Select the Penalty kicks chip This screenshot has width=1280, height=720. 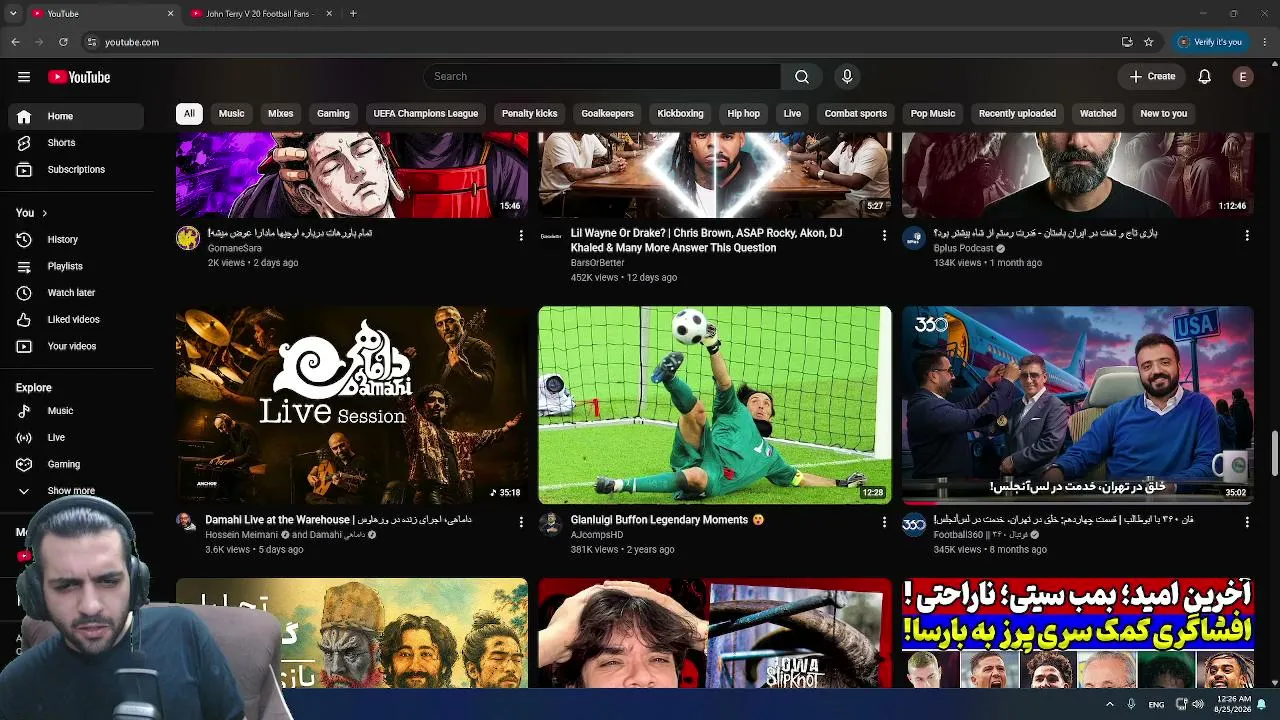(530, 114)
